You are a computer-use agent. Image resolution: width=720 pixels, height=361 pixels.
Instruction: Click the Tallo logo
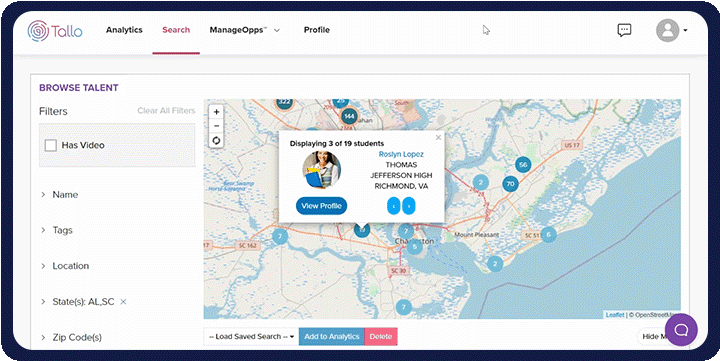(55, 31)
